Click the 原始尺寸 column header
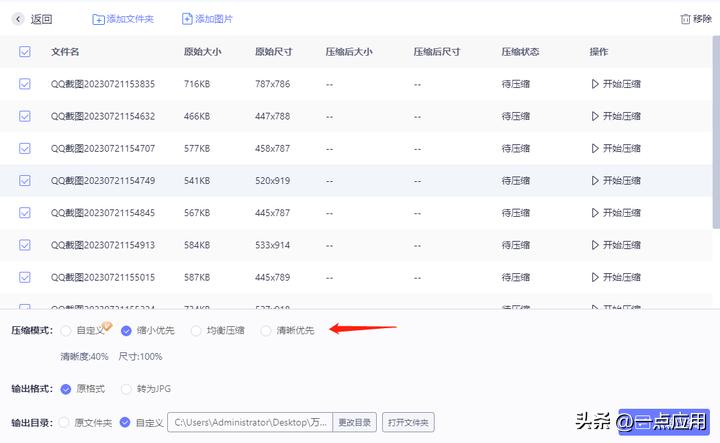The width and height of the screenshot is (720, 443). [274, 52]
